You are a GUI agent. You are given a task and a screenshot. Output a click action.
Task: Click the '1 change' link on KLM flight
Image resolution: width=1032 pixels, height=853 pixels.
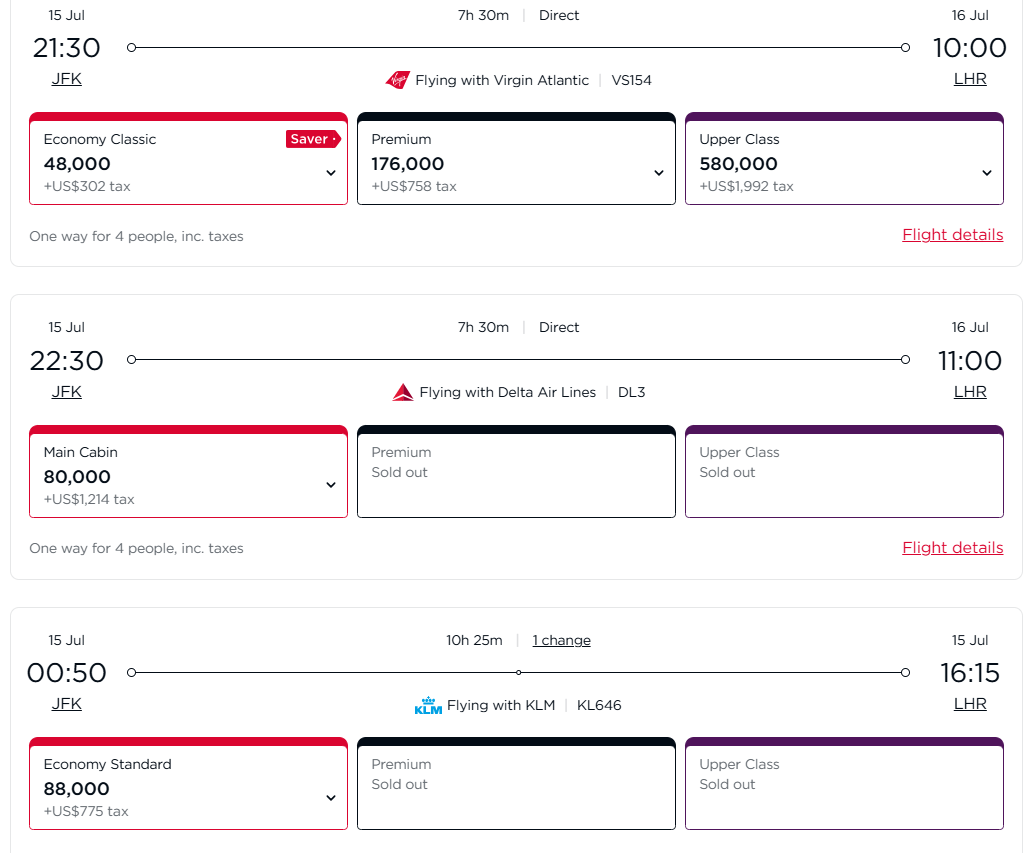561,640
